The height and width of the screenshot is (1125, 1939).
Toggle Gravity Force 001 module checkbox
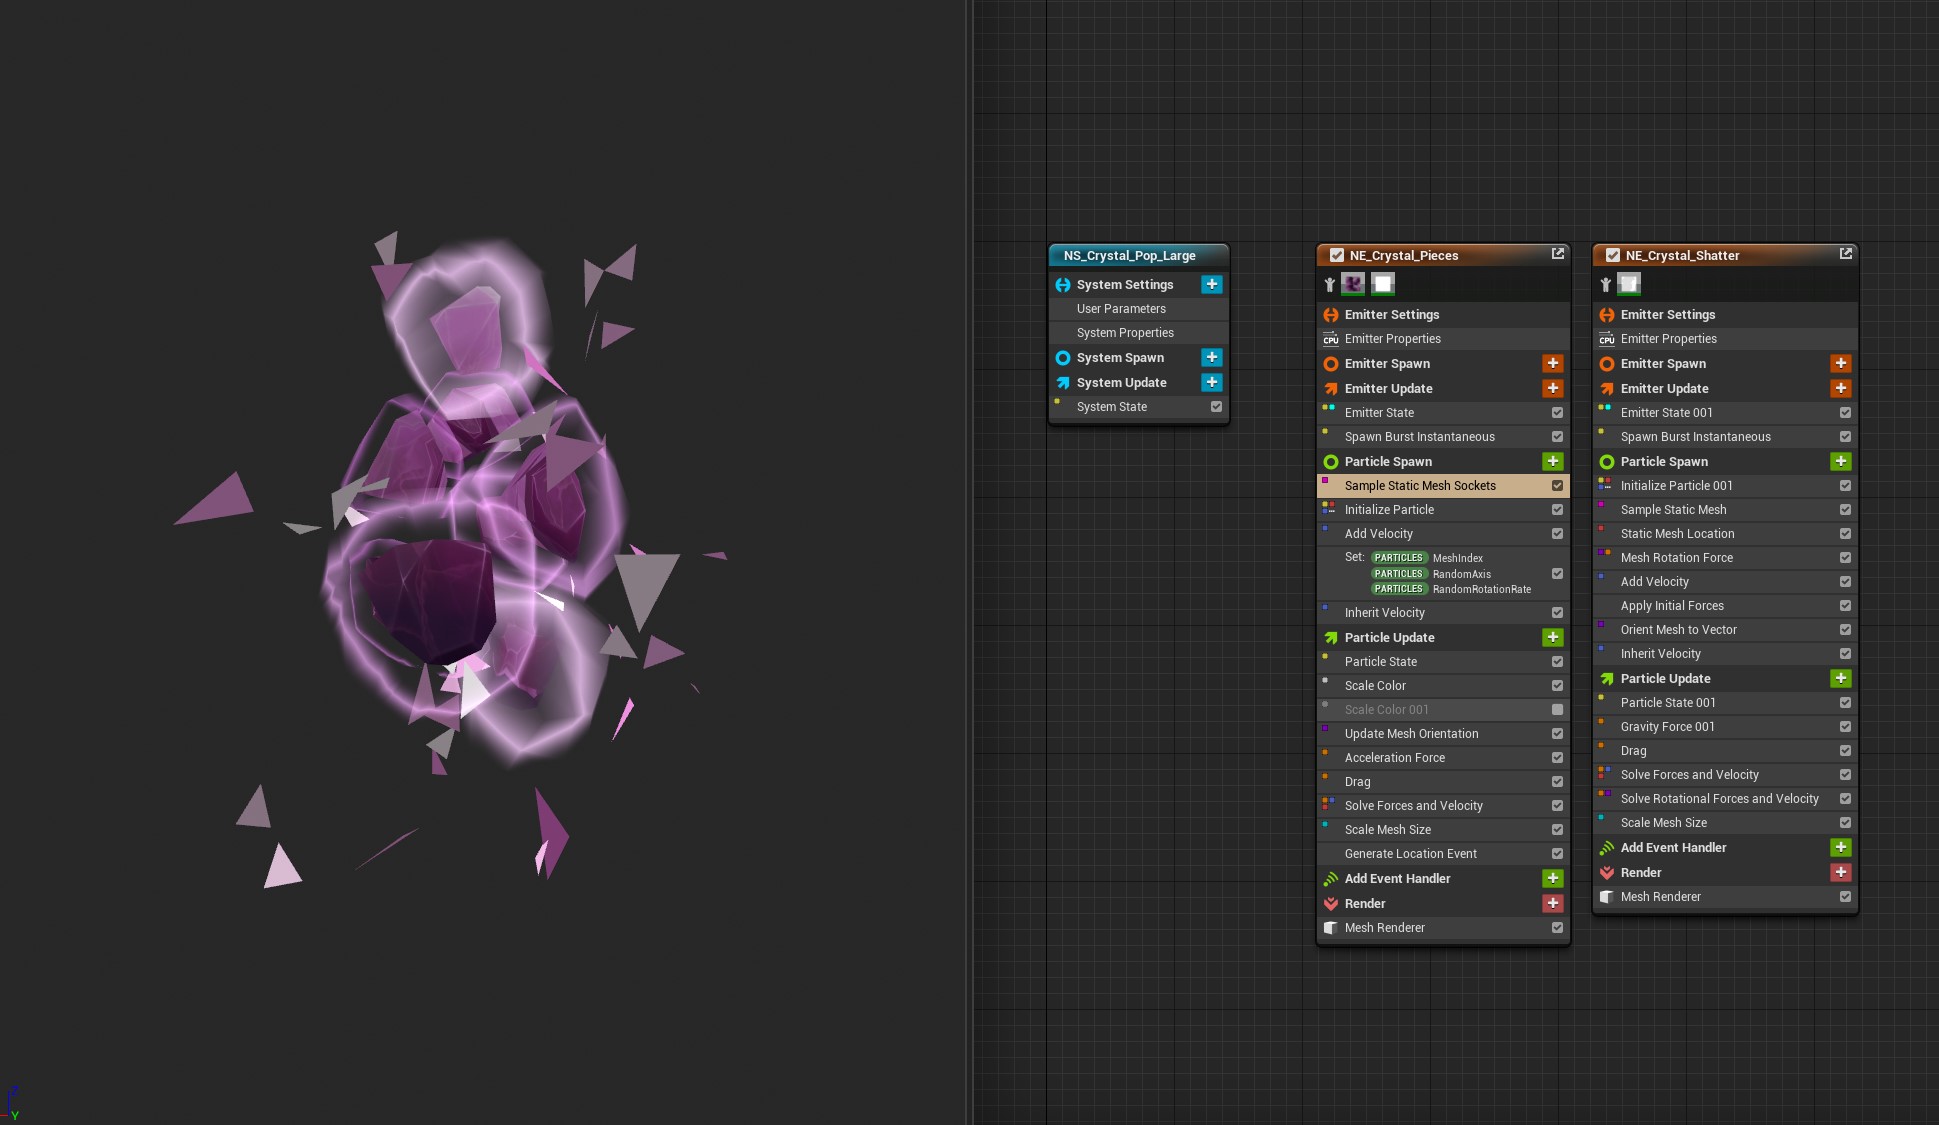click(x=1845, y=727)
